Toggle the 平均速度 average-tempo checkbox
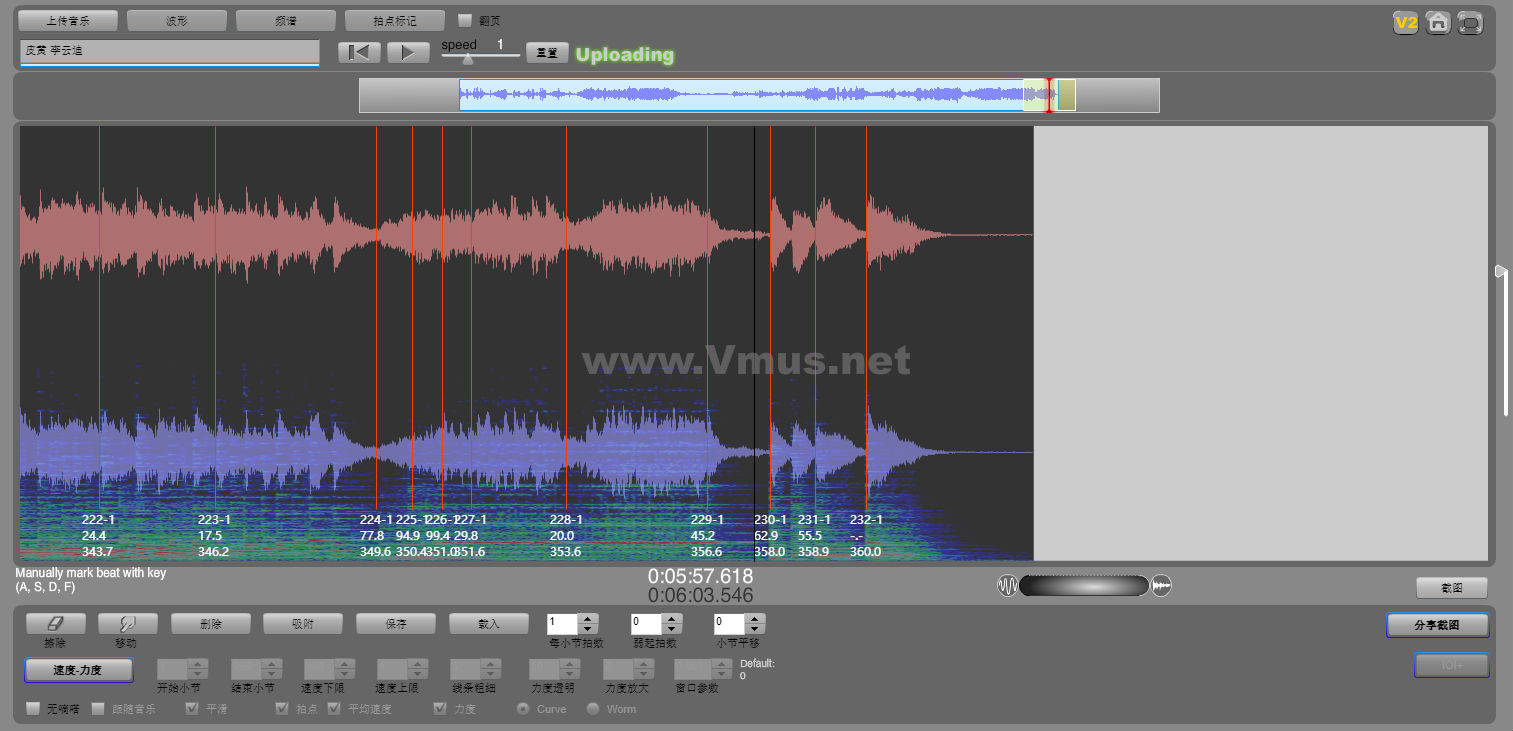 (x=334, y=709)
